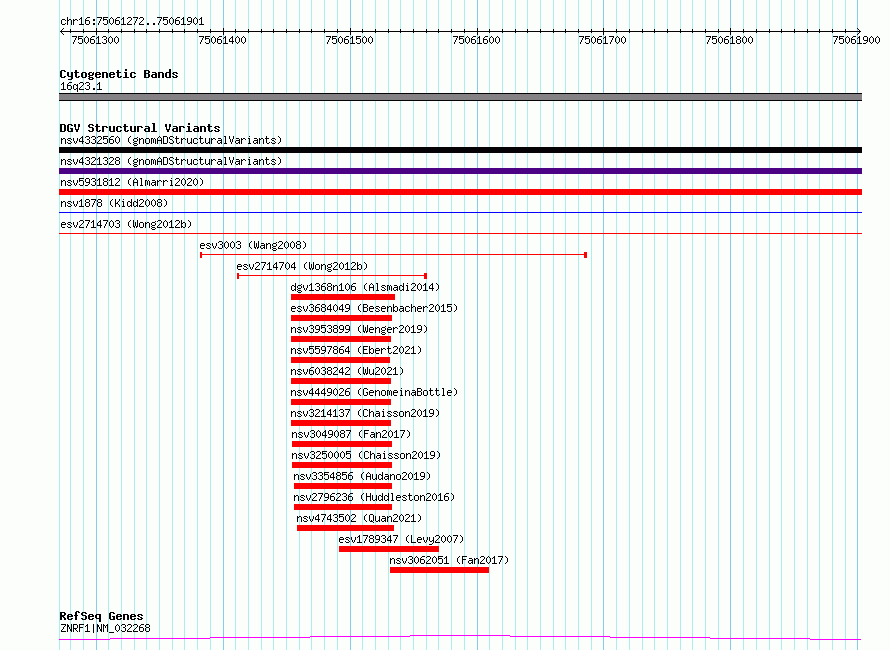890x650 pixels.
Task: Select red bar under nsv3062051
Action: coord(439,570)
